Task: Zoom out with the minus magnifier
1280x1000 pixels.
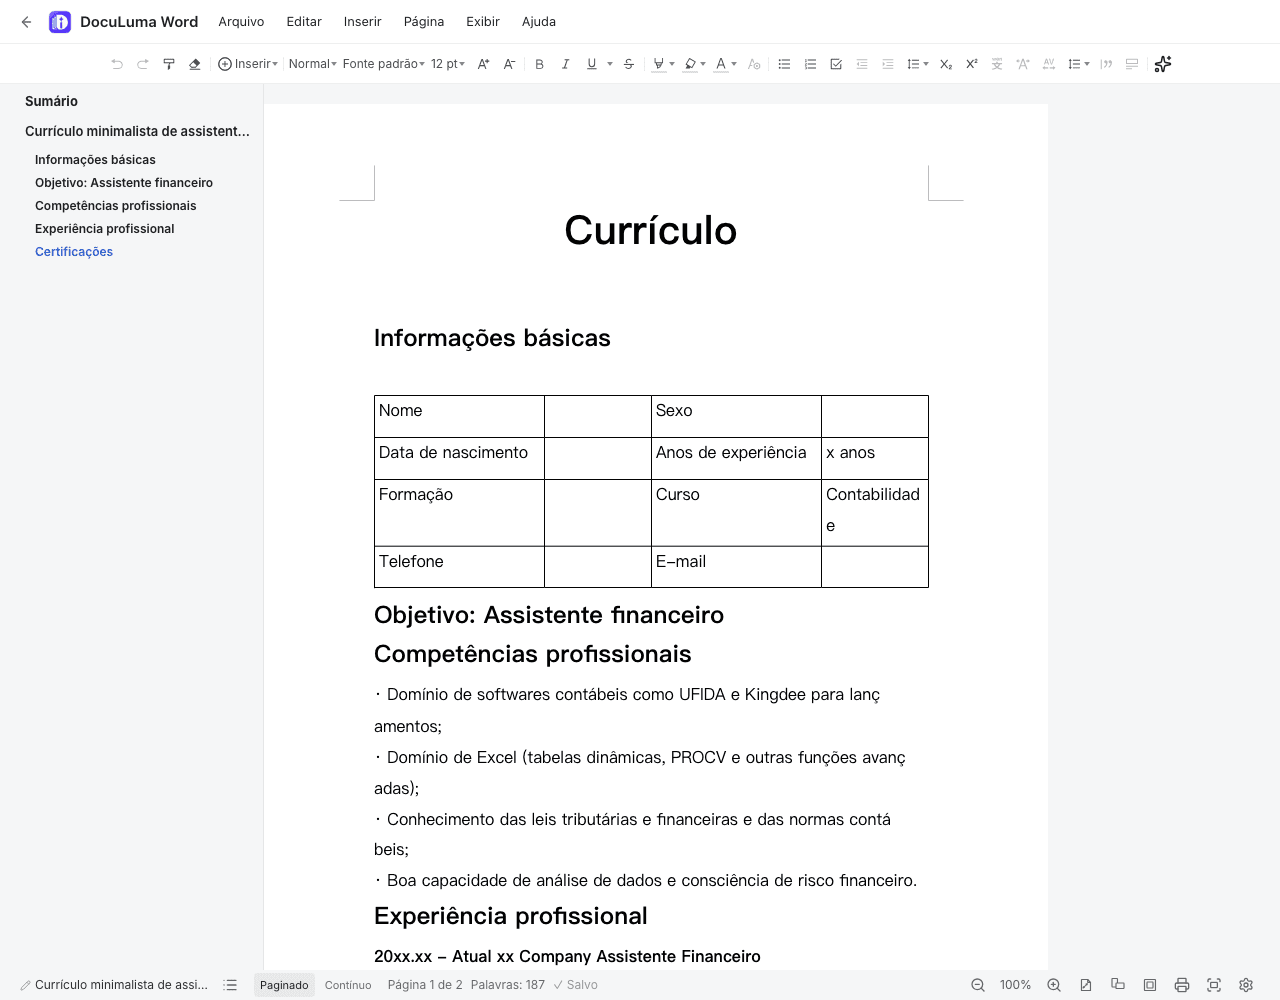Action: point(978,985)
